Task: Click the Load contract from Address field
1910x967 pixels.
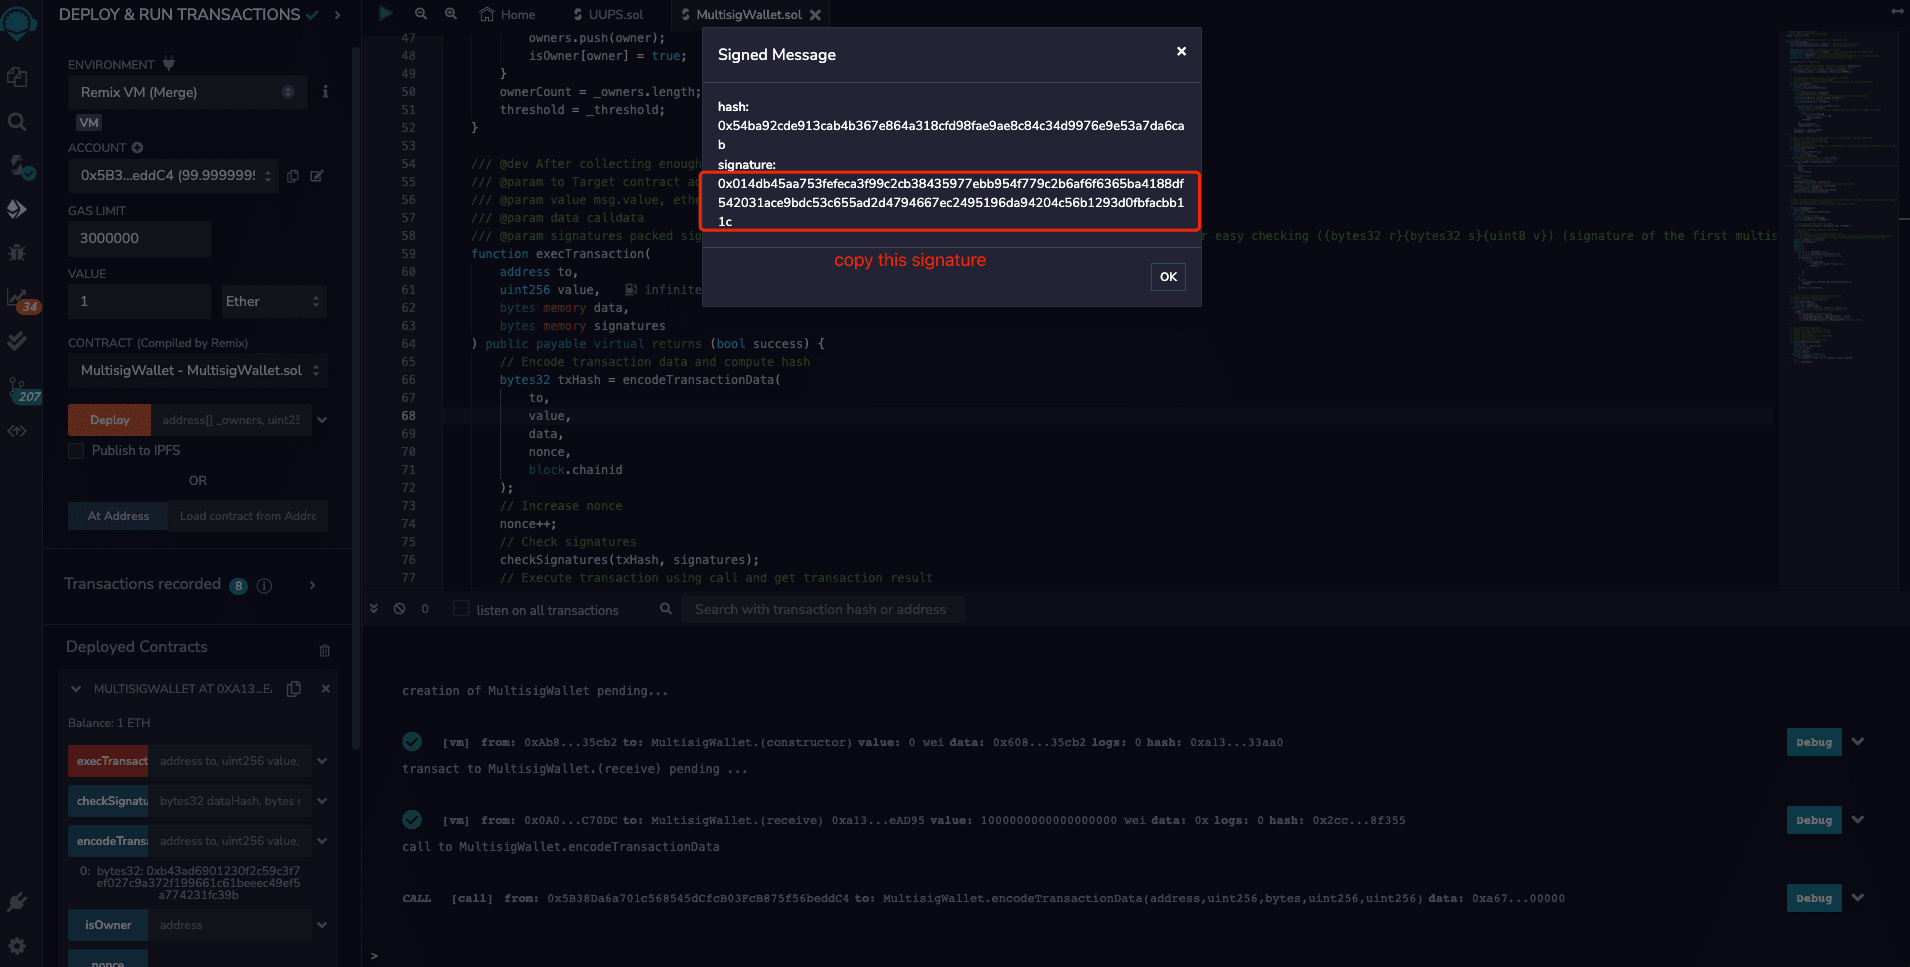Action: point(248,516)
